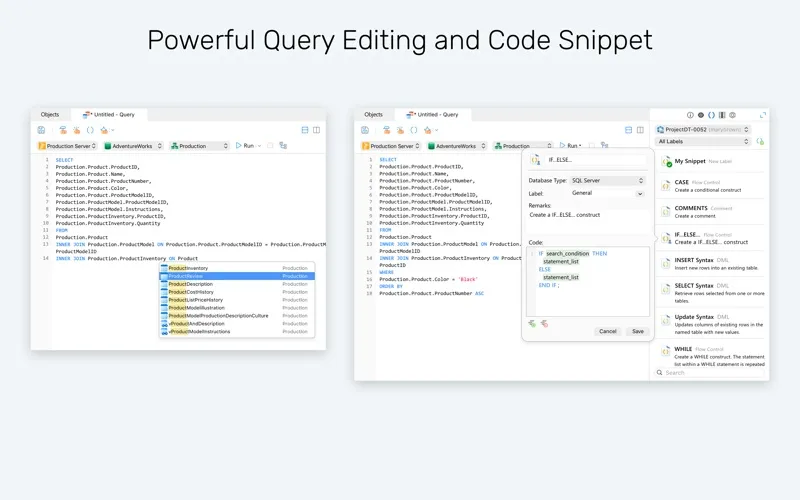The image size is (800, 500).
Task: Click Save in the snippet editor popup
Action: (x=638, y=332)
